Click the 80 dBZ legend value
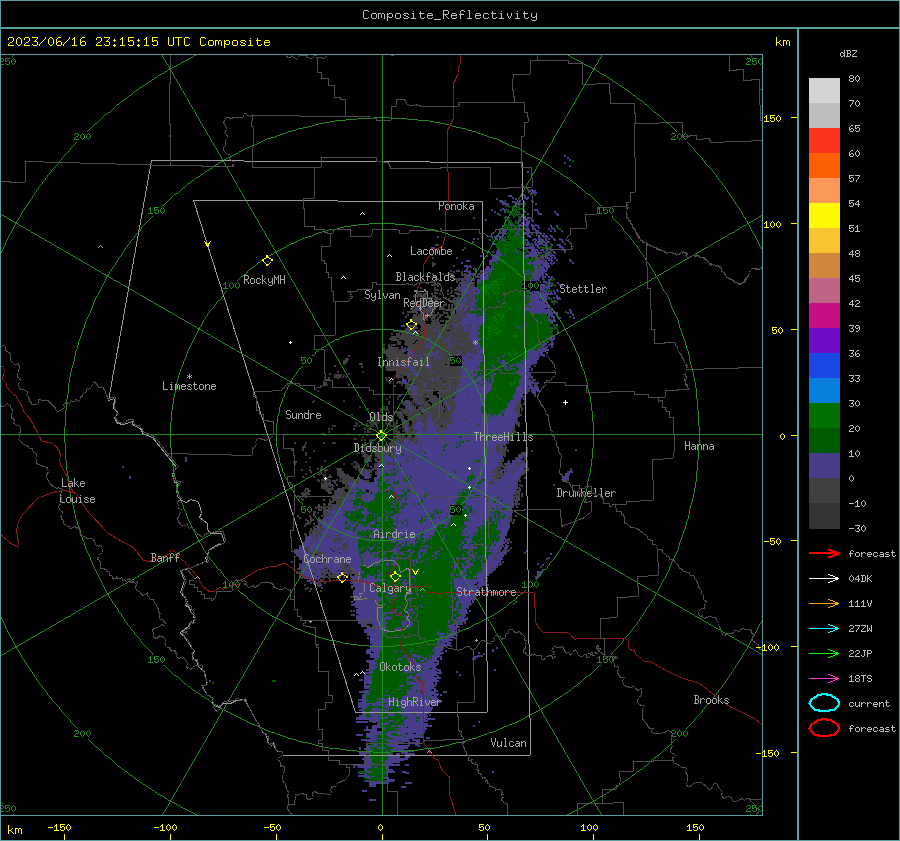Screen dimensions: 900x841 point(854,79)
